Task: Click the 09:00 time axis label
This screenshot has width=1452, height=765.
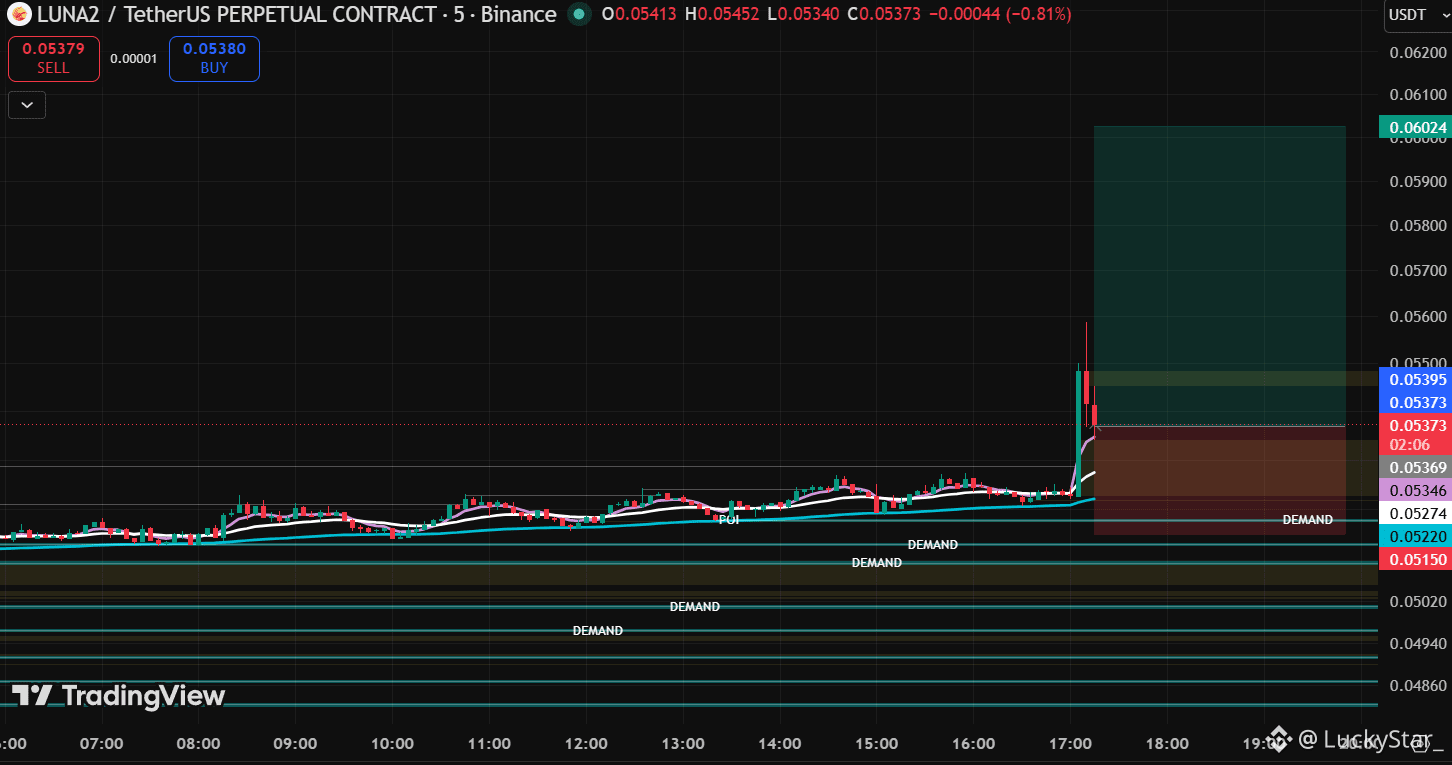Action: click(295, 743)
